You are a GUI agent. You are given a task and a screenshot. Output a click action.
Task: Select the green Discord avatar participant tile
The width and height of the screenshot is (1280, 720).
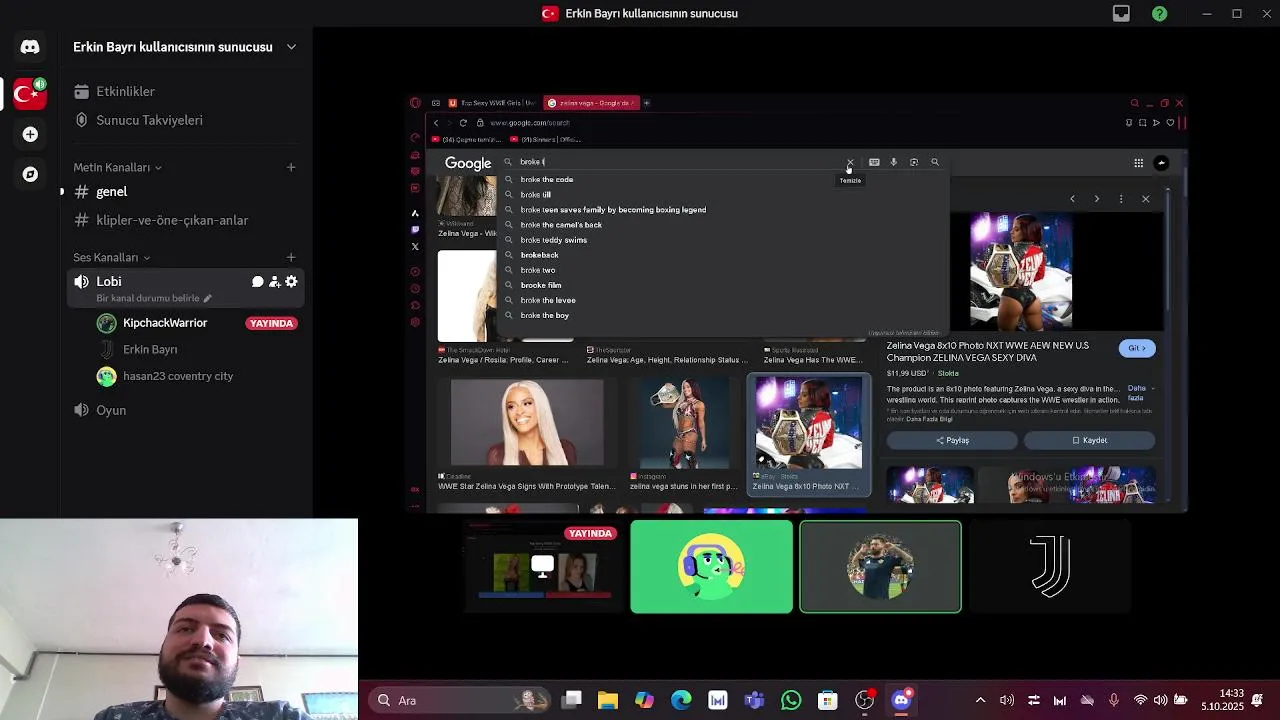click(x=711, y=567)
